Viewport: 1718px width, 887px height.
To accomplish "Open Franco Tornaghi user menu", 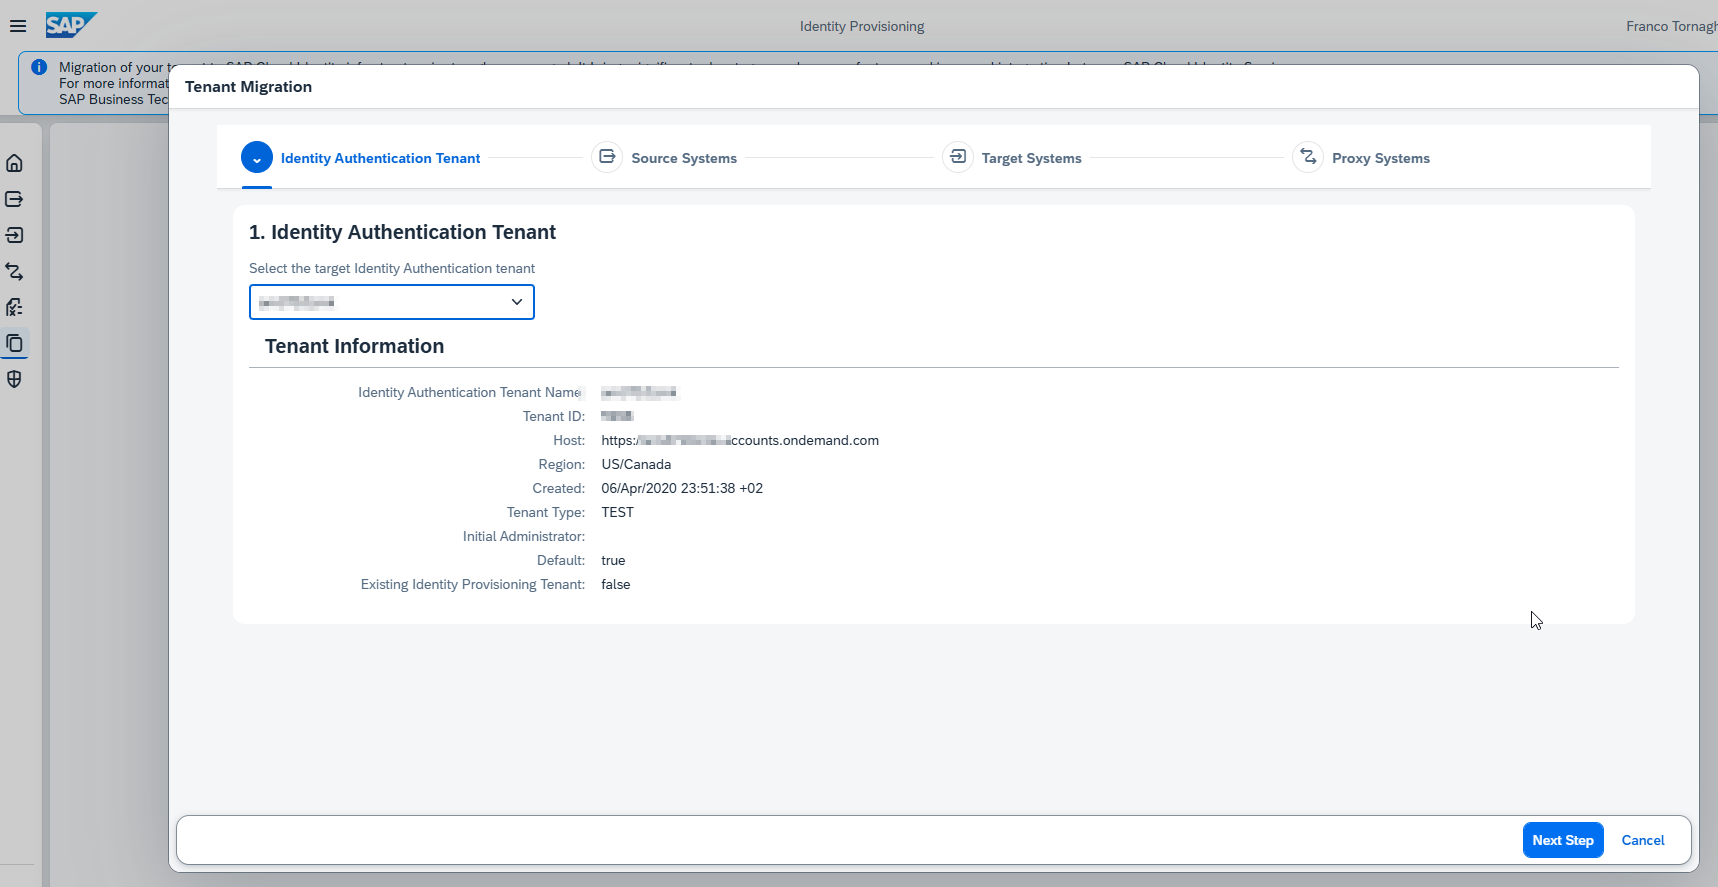I will (1671, 26).
